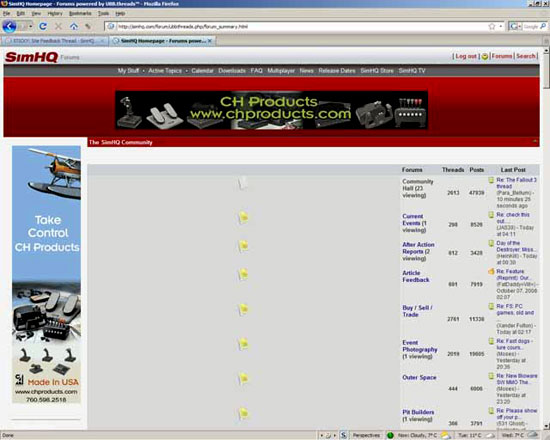Visit SimHQ Store navigation link
The width and height of the screenshot is (550, 440).
pyautogui.click(x=377, y=71)
